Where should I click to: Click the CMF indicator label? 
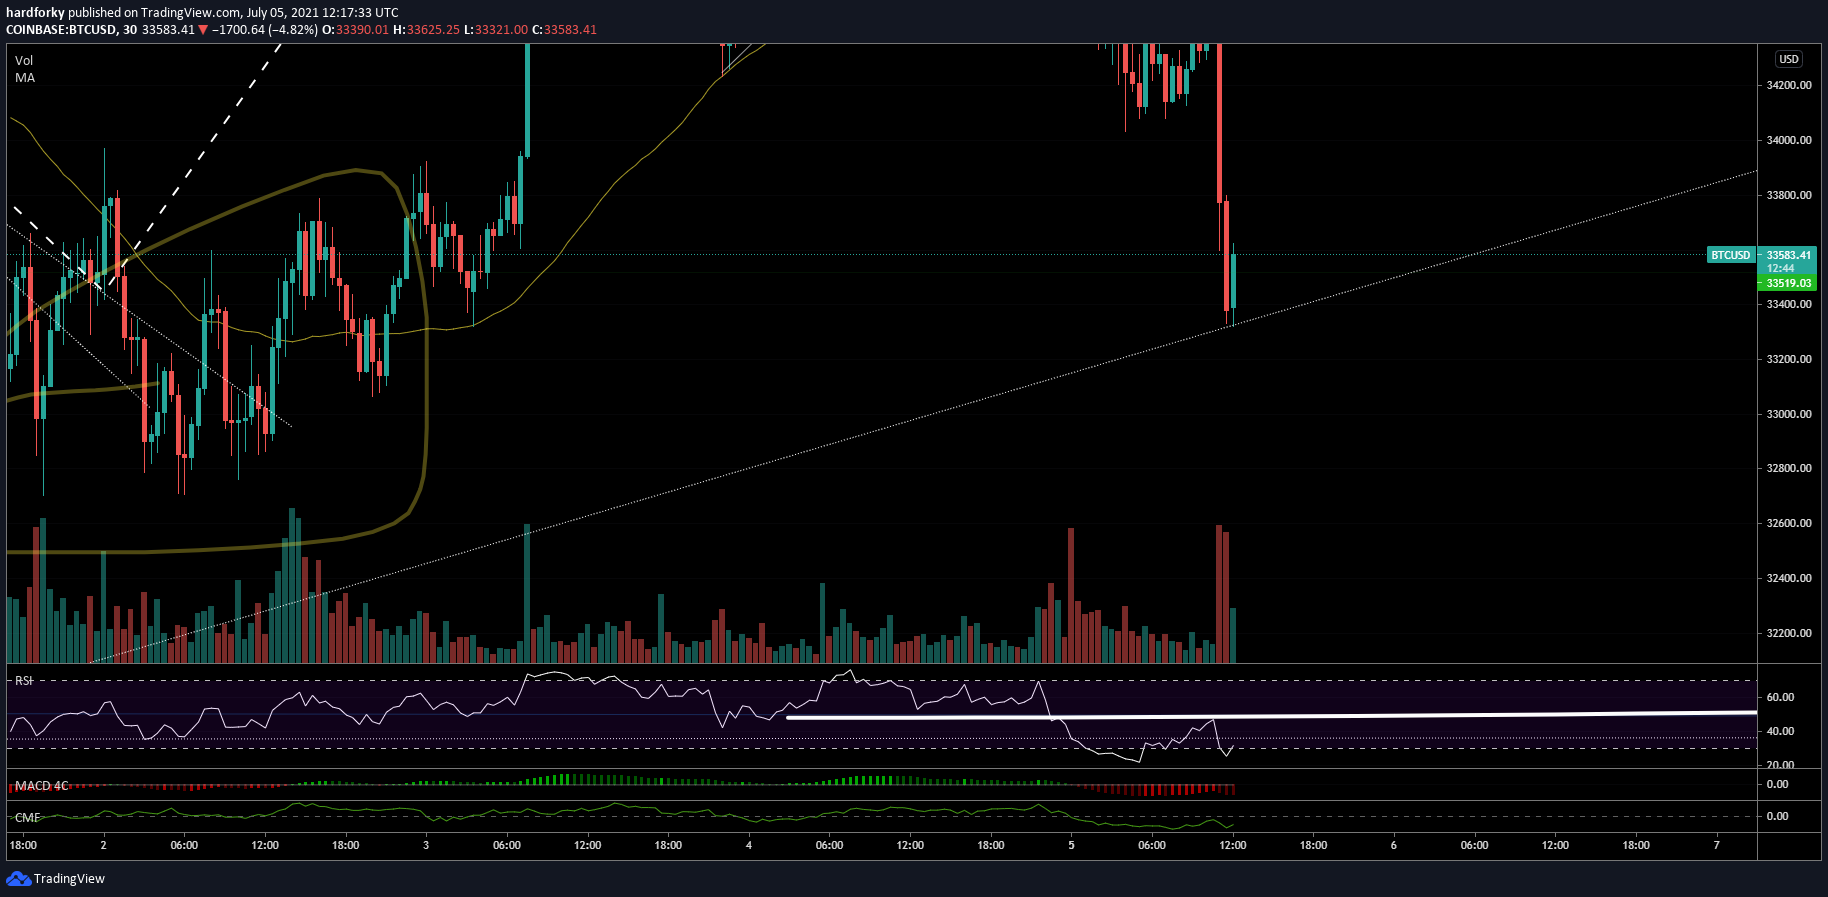(x=27, y=818)
